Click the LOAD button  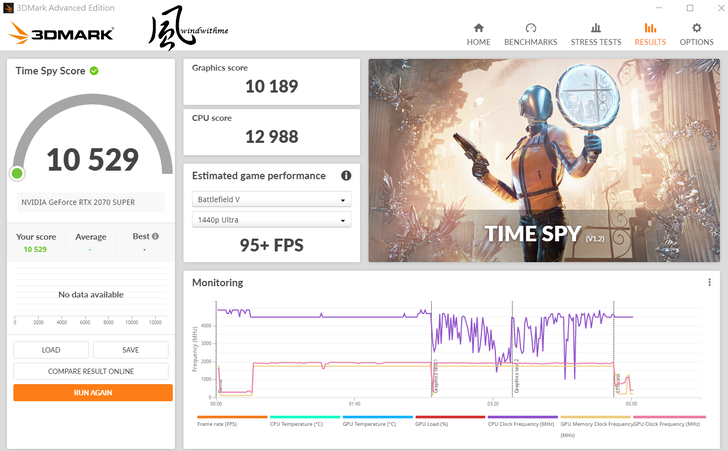(x=51, y=350)
